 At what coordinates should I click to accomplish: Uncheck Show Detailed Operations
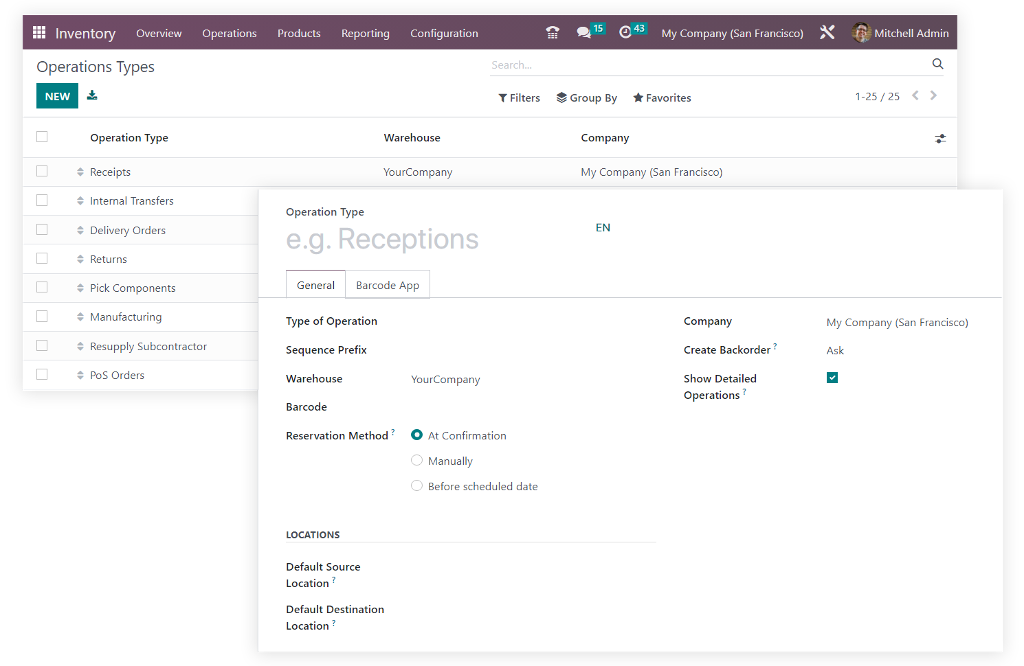[832, 377]
